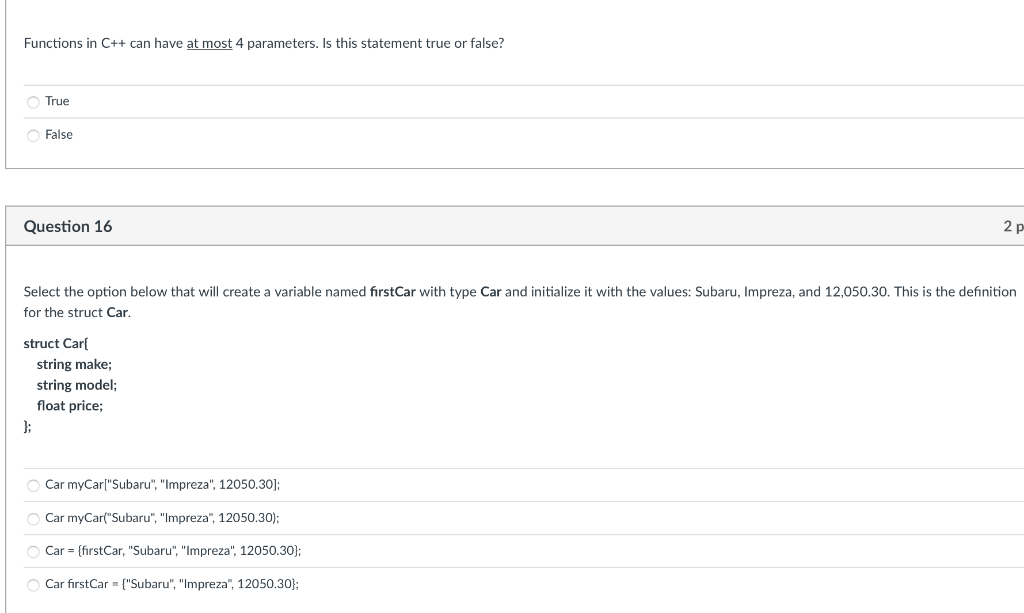Click the "True" answer label text

point(57,101)
